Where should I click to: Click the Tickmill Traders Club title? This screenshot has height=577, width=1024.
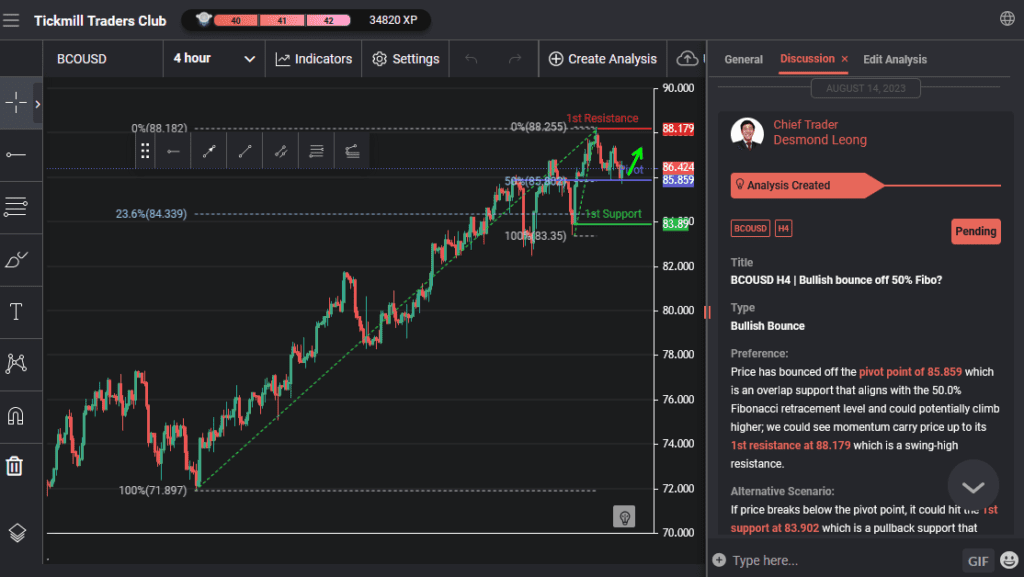[x=100, y=21]
